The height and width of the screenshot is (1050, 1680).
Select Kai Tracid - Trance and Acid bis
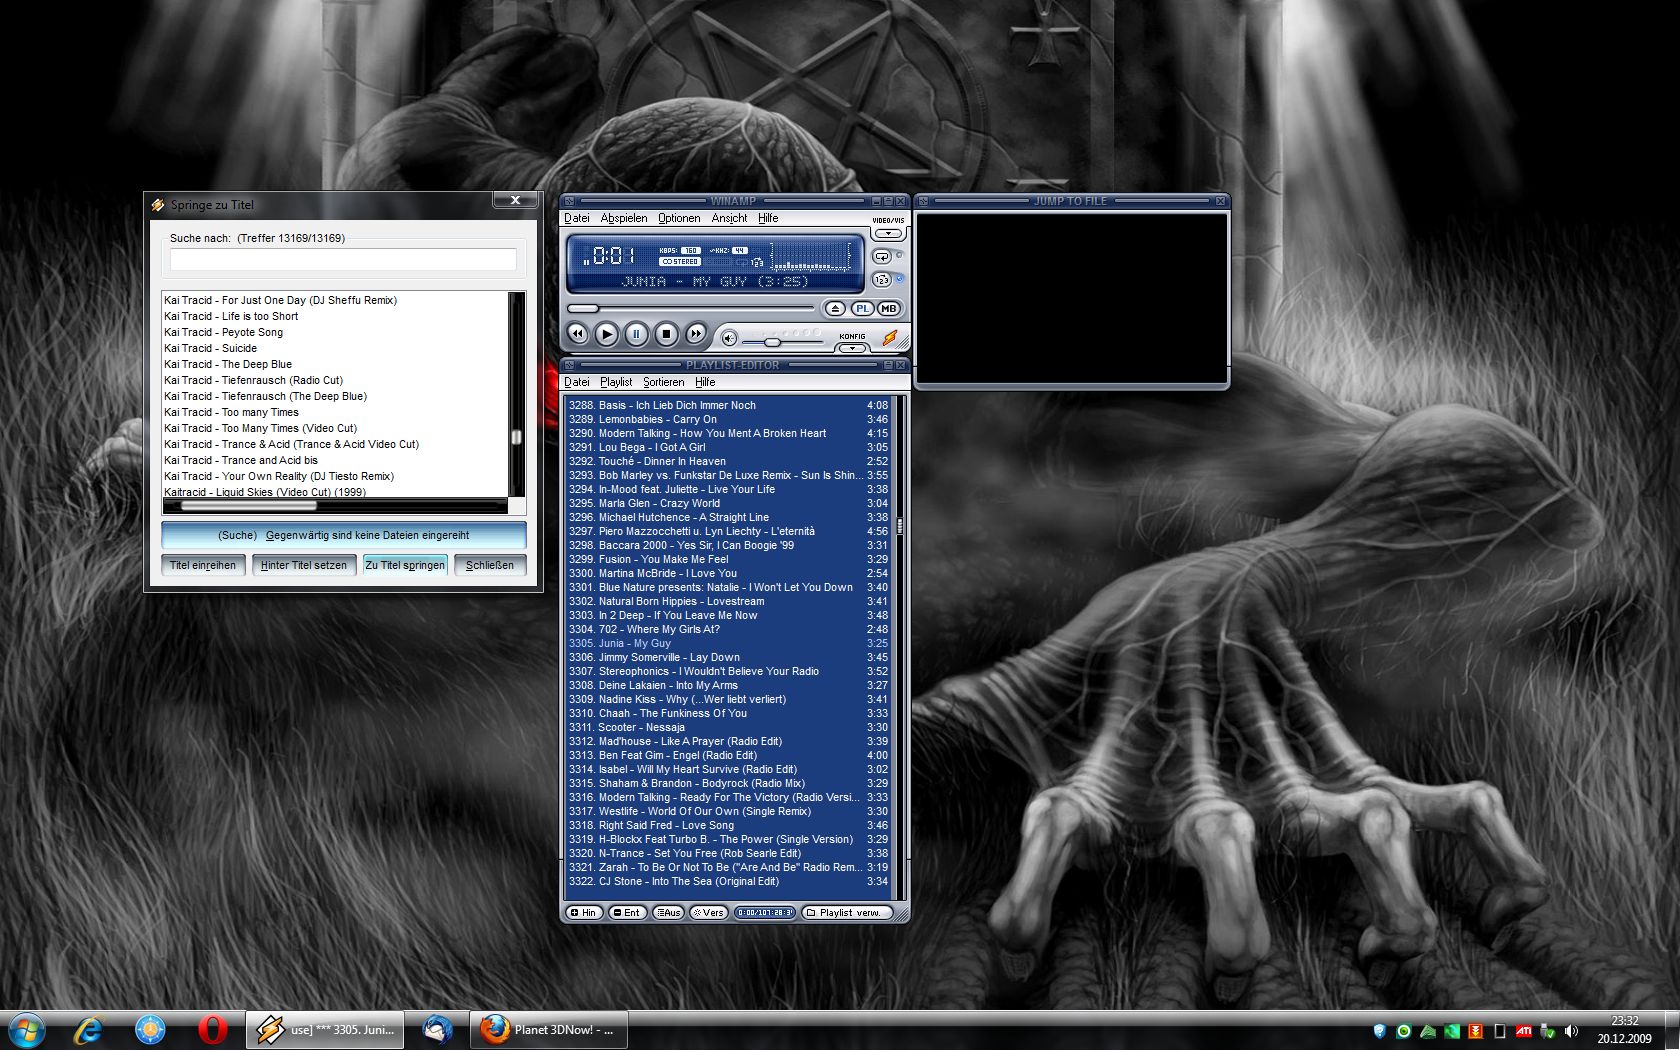335,460
